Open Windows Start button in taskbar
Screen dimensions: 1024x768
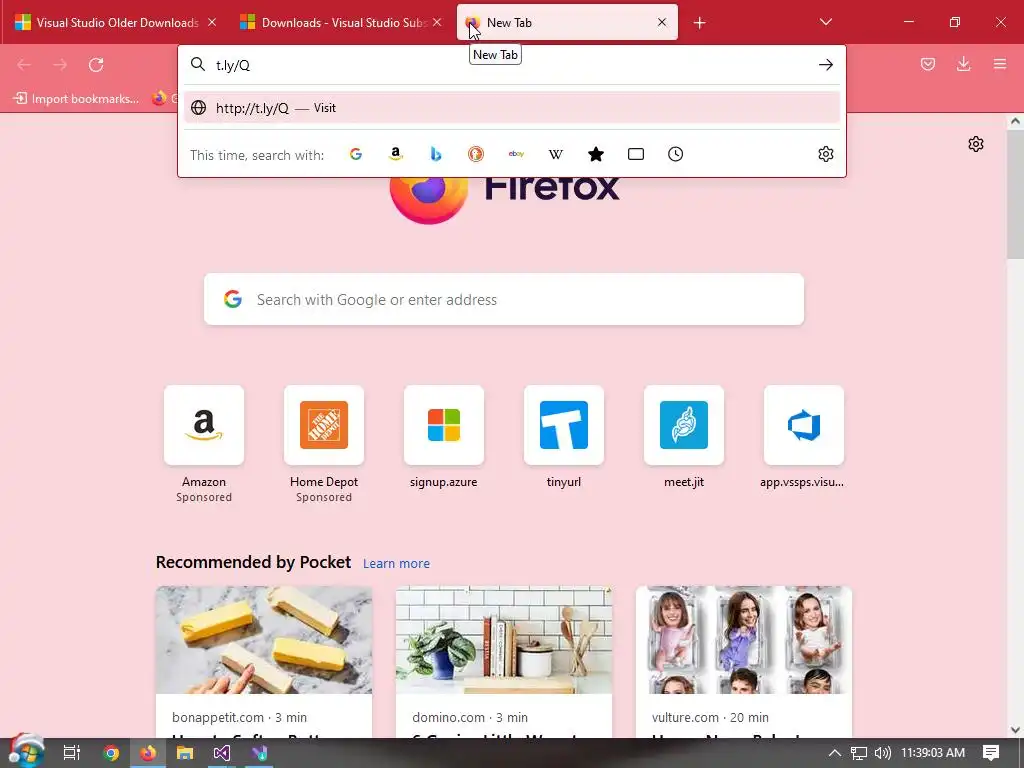click(26, 753)
